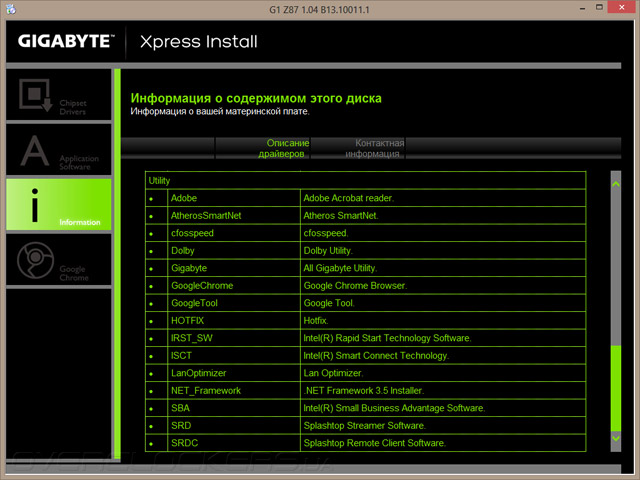Select the Information sidebar section
Viewport: 640px width, 480px height.
tap(59, 204)
